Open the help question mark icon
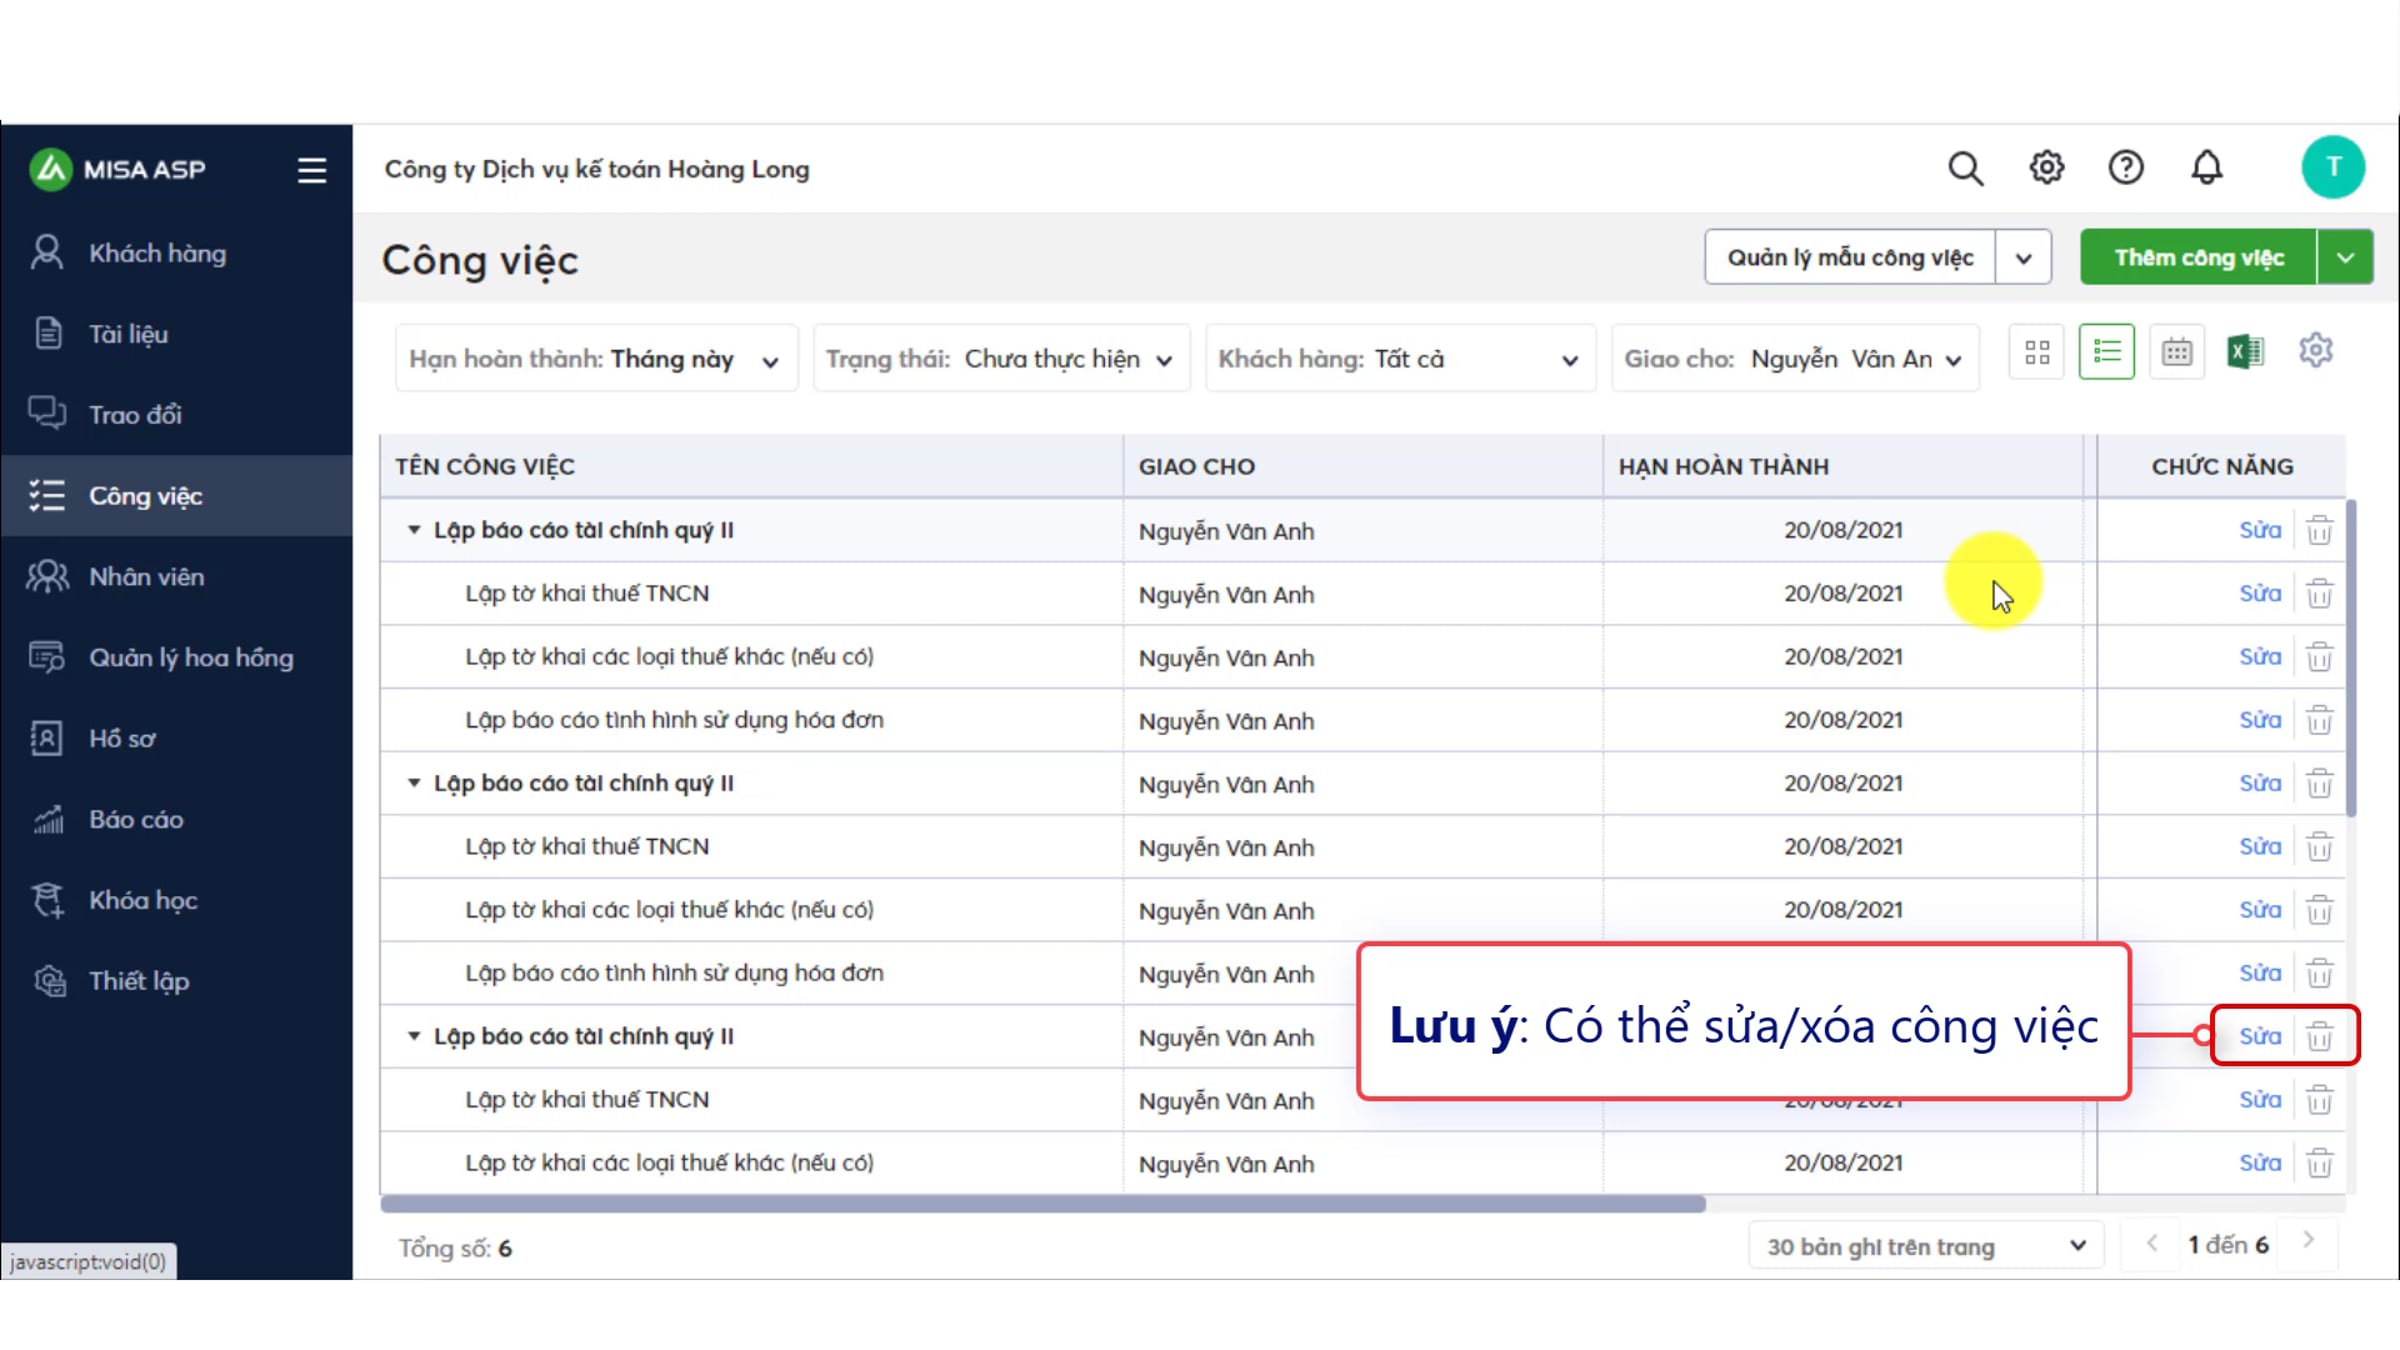This screenshot has width=2400, height=1350. [2126, 167]
